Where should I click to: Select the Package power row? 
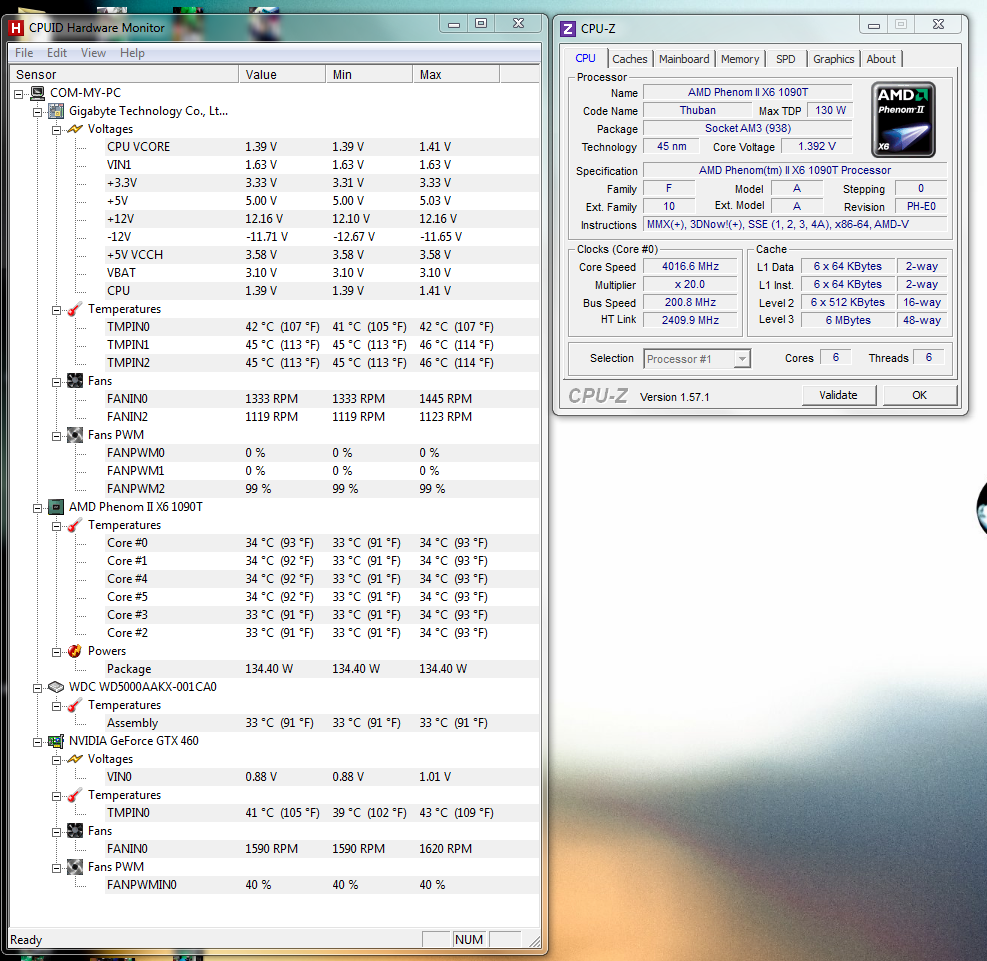pyautogui.click(x=322, y=669)
